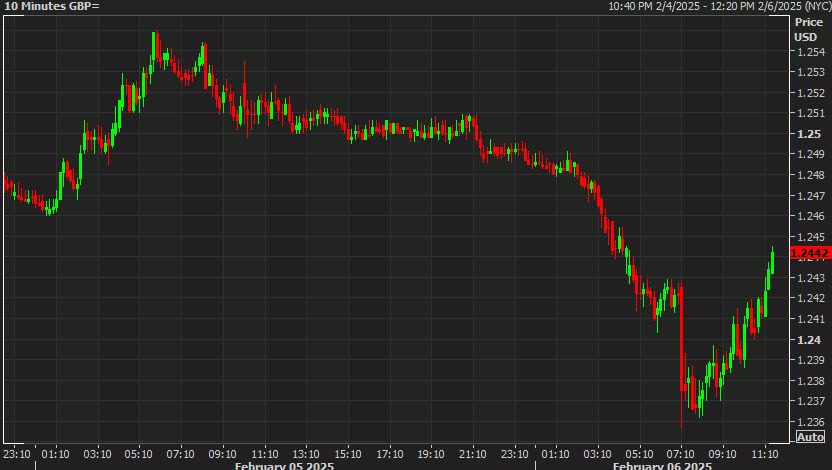832x470 pixels.
Task: Click the 1.245 price axis label
Action: [x=811, y=237]
